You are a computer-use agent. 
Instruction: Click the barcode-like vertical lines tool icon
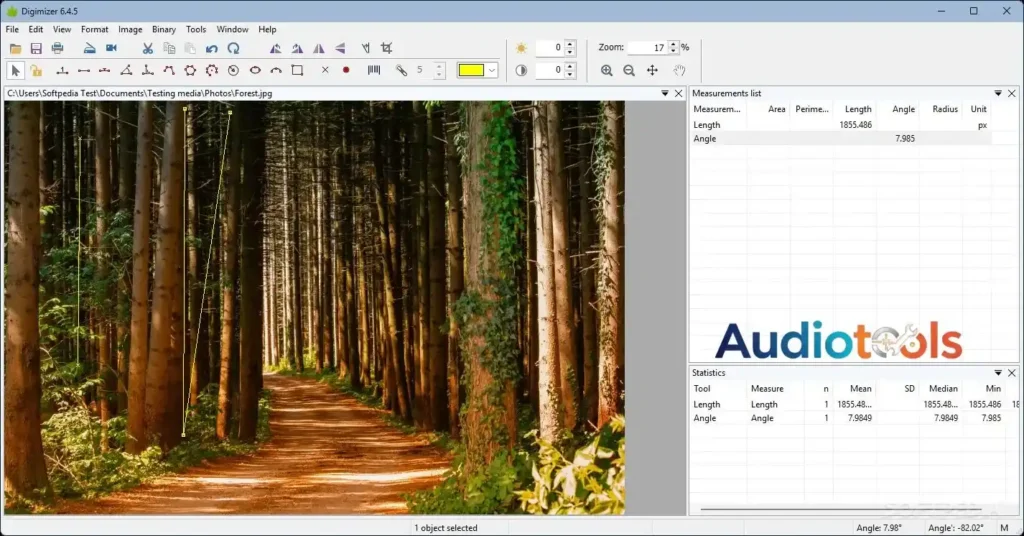374,70
